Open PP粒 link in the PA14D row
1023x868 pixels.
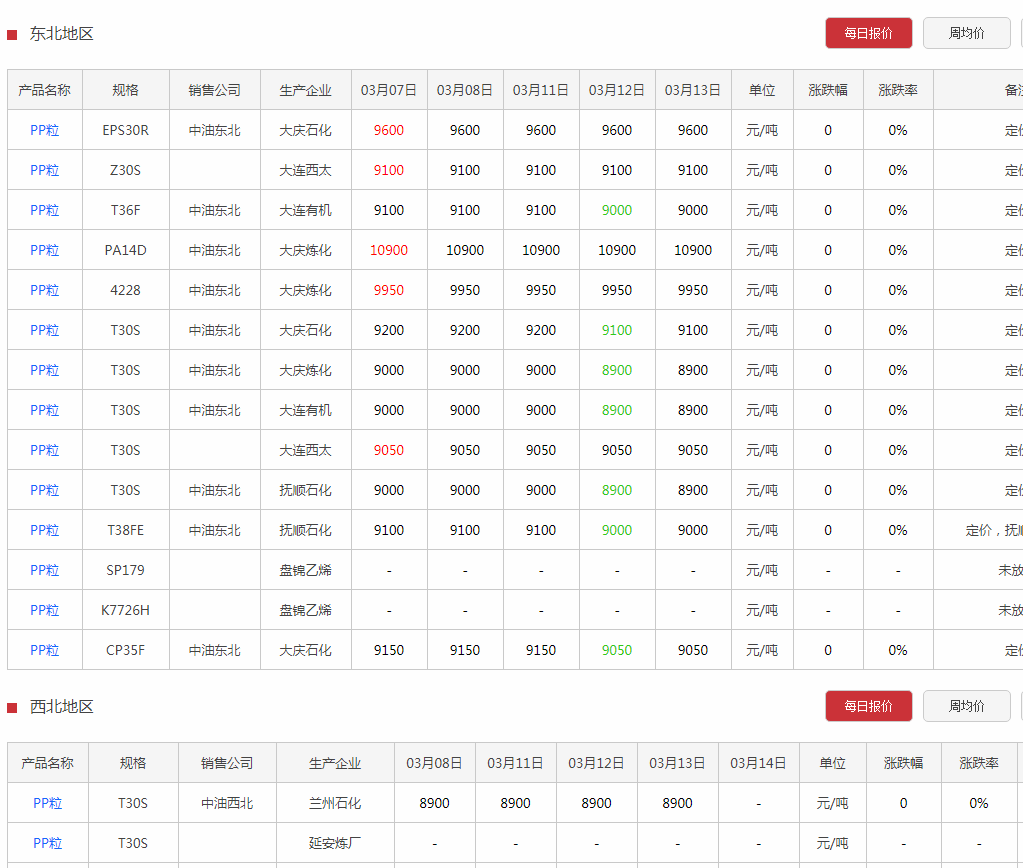45,250
